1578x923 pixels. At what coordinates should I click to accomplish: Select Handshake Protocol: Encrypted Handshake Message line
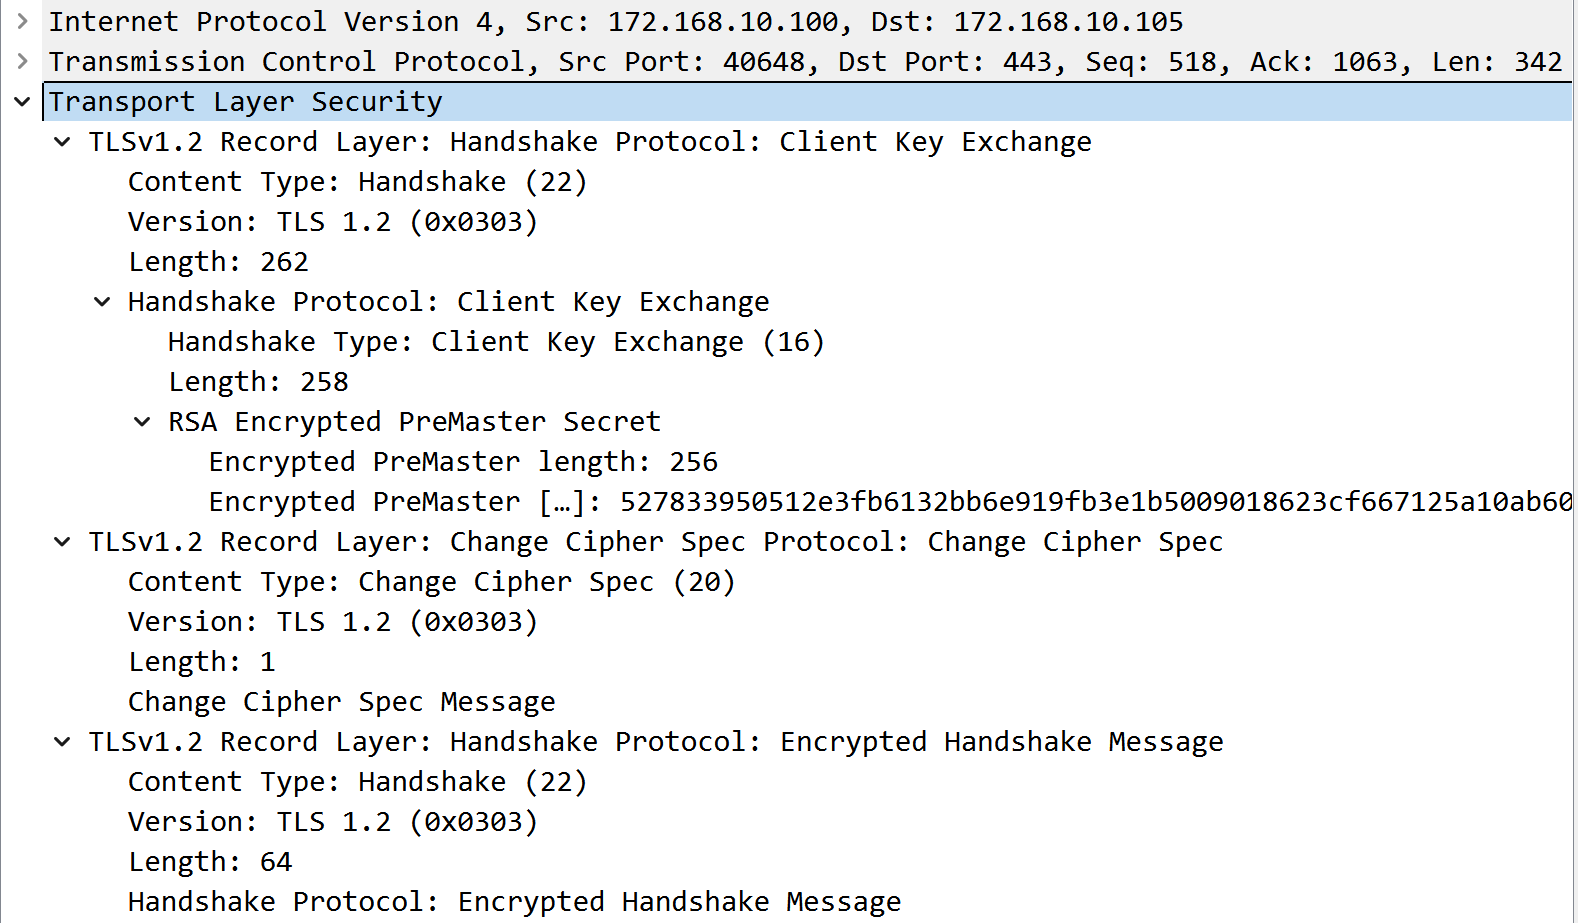[x=514, y=902]
